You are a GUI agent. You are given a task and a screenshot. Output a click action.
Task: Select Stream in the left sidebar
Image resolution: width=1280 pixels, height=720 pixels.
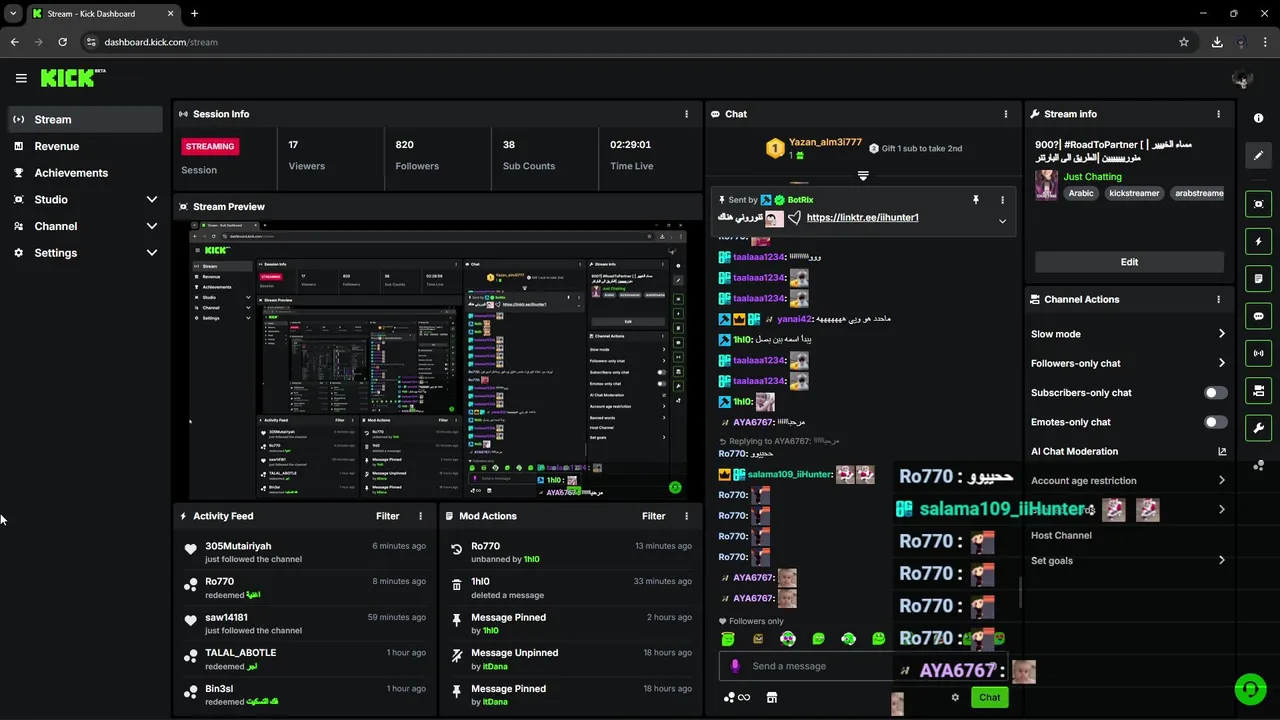tap(86, 119)
